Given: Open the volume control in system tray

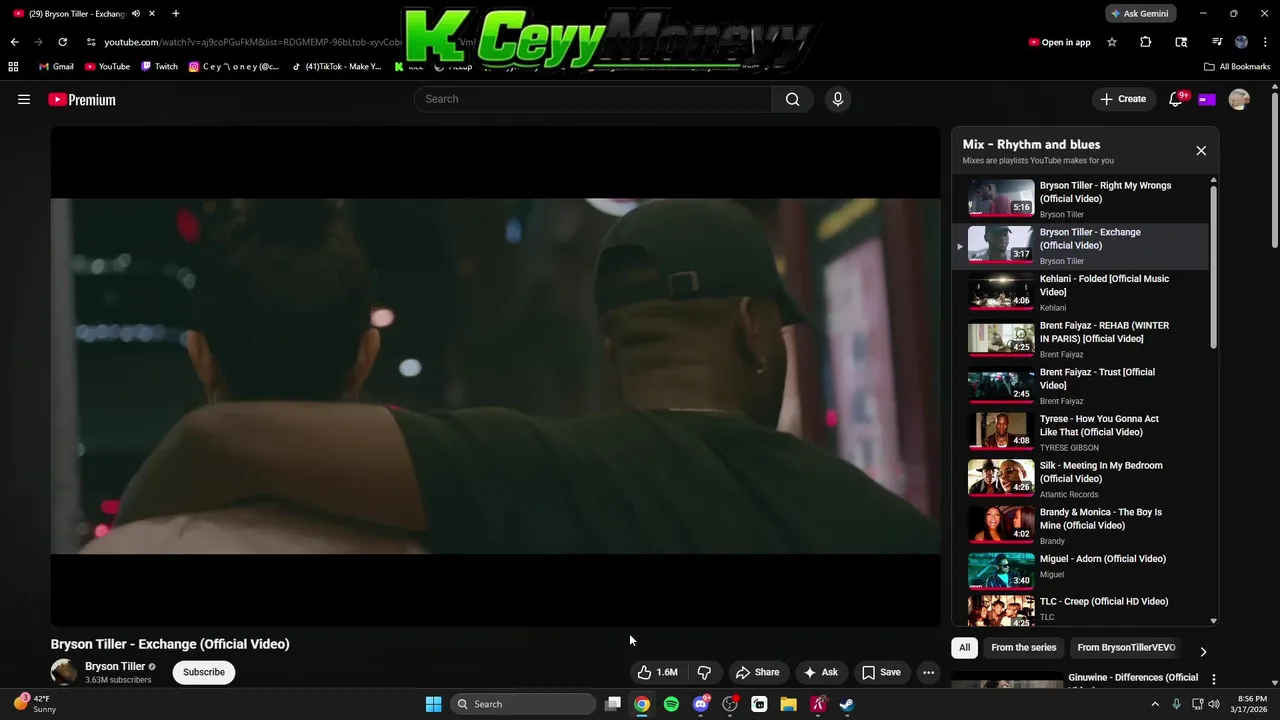Looking at the screenshot, I should point(1214,704).
